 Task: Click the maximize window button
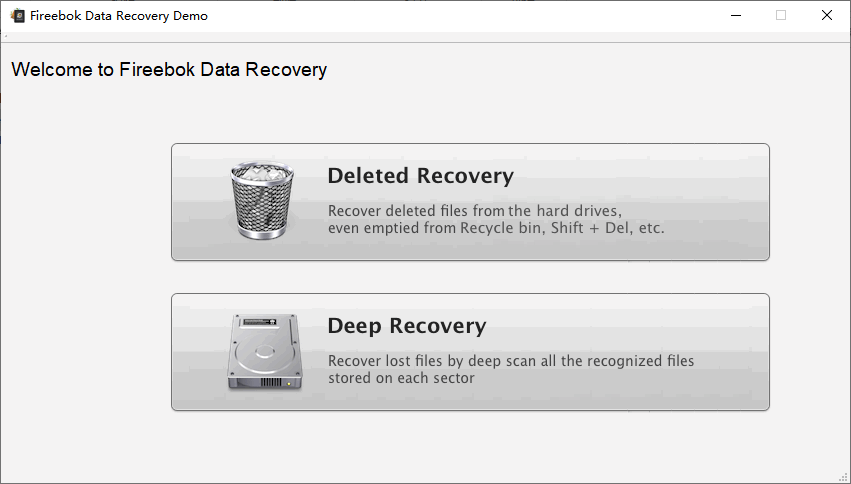(781, 16)
